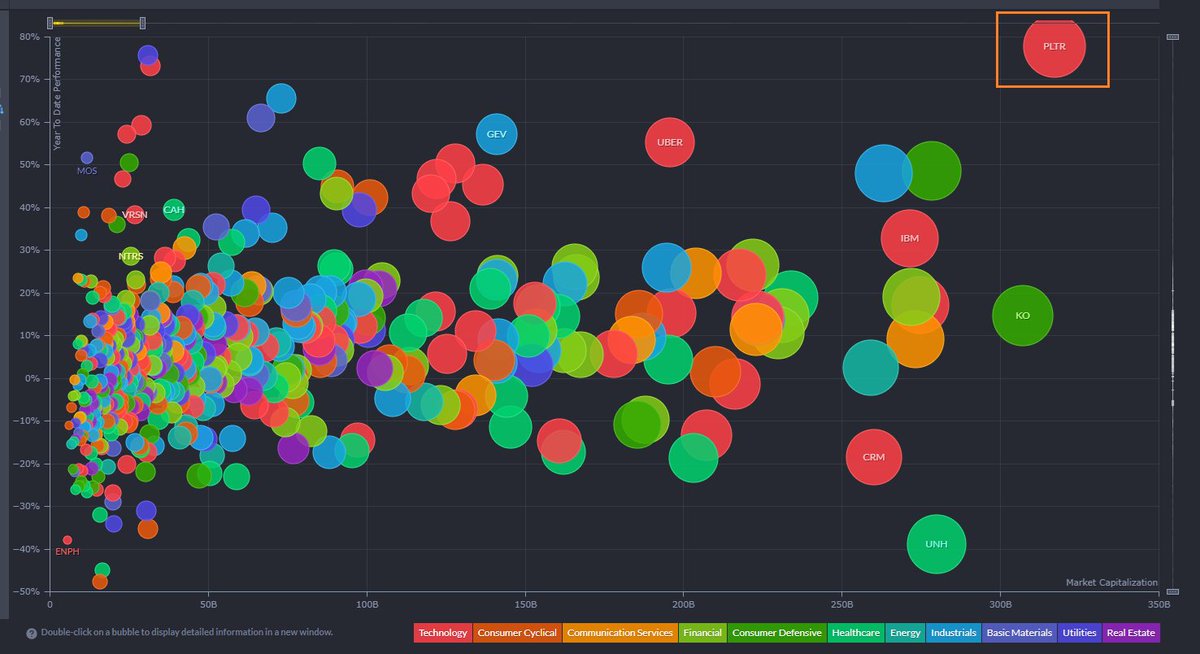
Task: Click the 0% y-axis tick label
Action: [32, 378]
